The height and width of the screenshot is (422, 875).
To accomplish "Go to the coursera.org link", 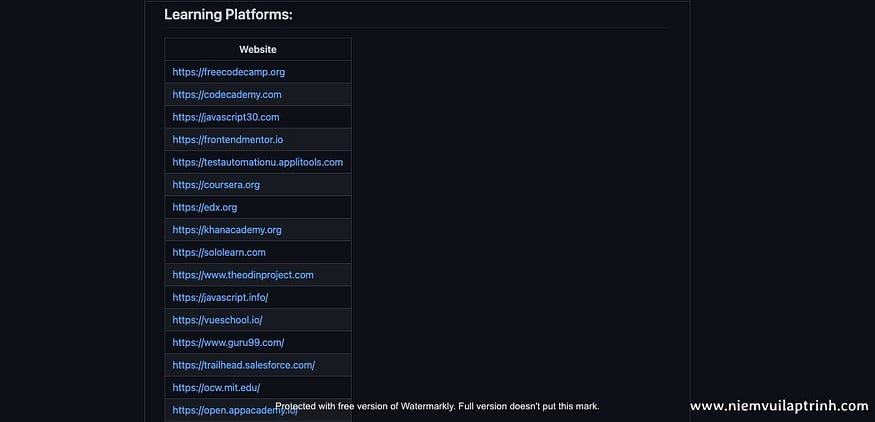I will [x=216, y=185].
